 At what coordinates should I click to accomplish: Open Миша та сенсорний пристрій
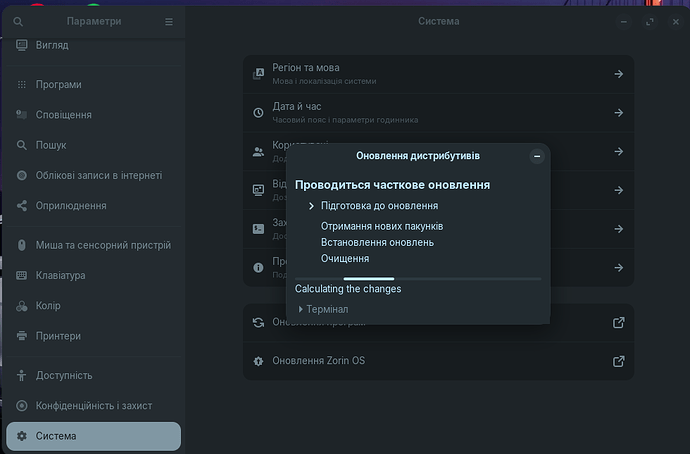[x=103, y=245]
